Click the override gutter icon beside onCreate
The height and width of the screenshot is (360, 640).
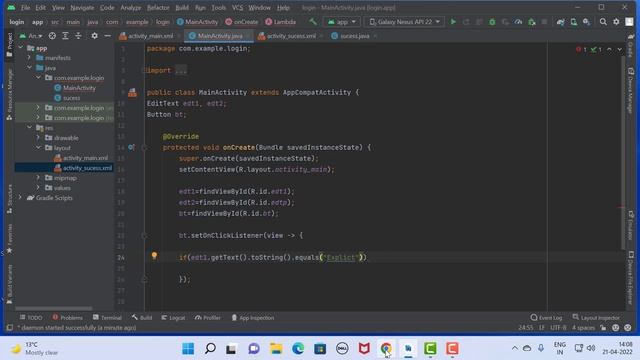pos(131,147)
